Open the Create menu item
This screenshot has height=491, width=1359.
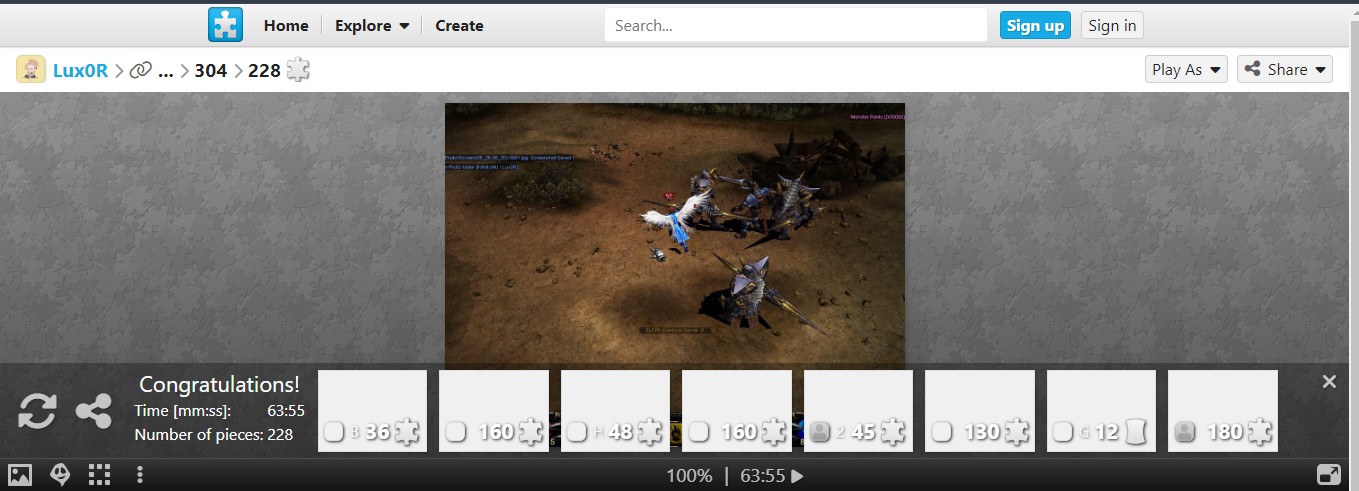(x=459, y=26)
